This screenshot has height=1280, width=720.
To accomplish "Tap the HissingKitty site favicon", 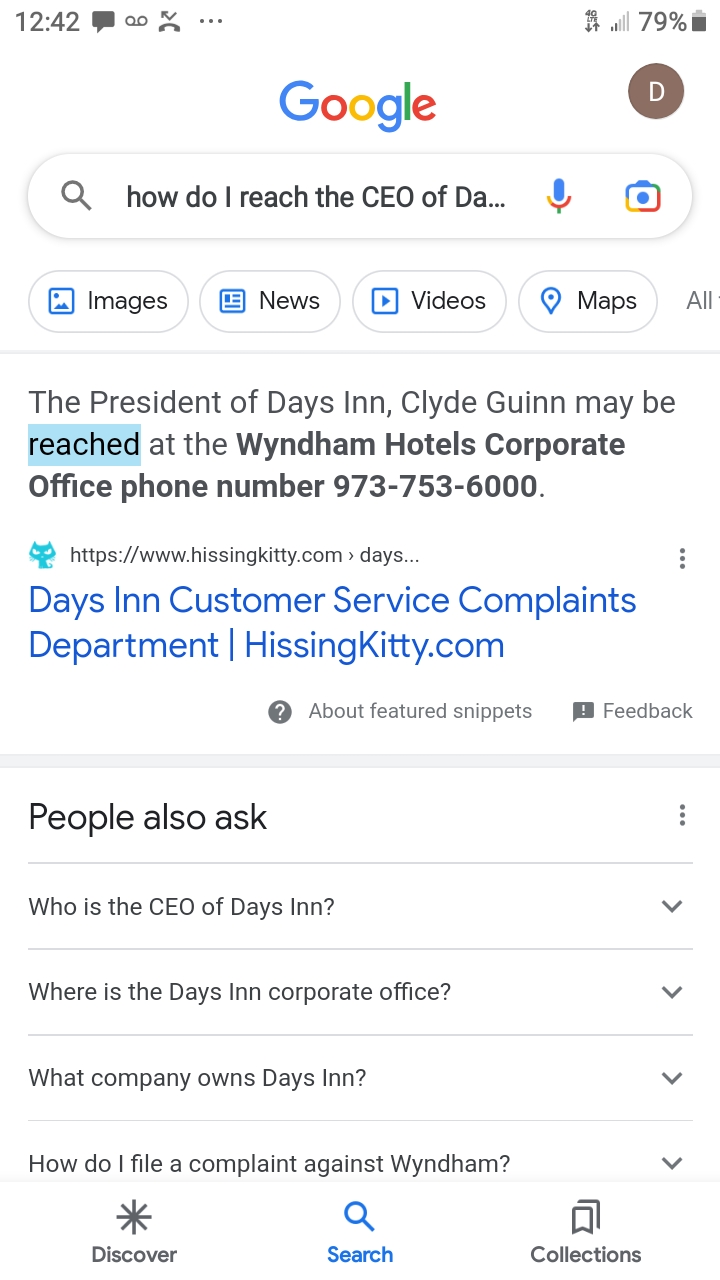I will click(42, 555).
